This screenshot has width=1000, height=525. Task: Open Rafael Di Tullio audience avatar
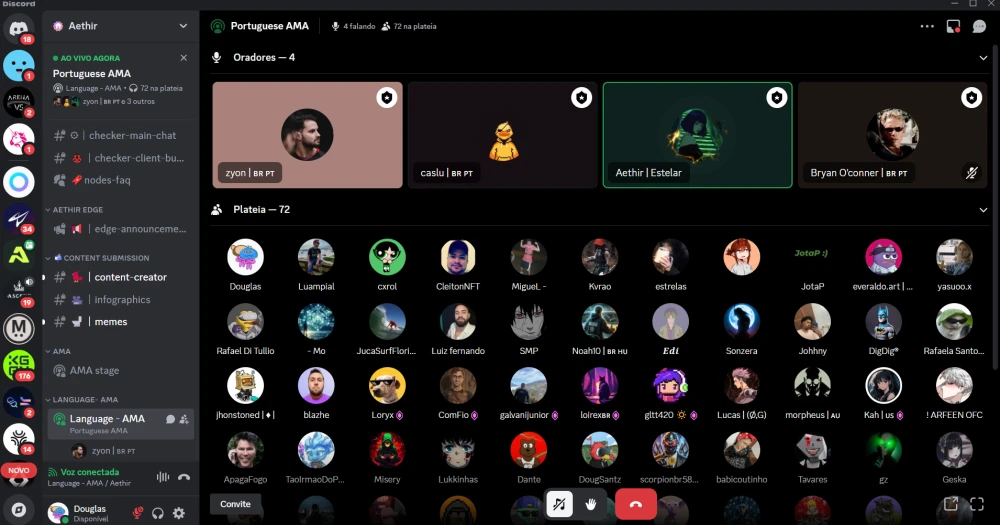coord(246,322)
